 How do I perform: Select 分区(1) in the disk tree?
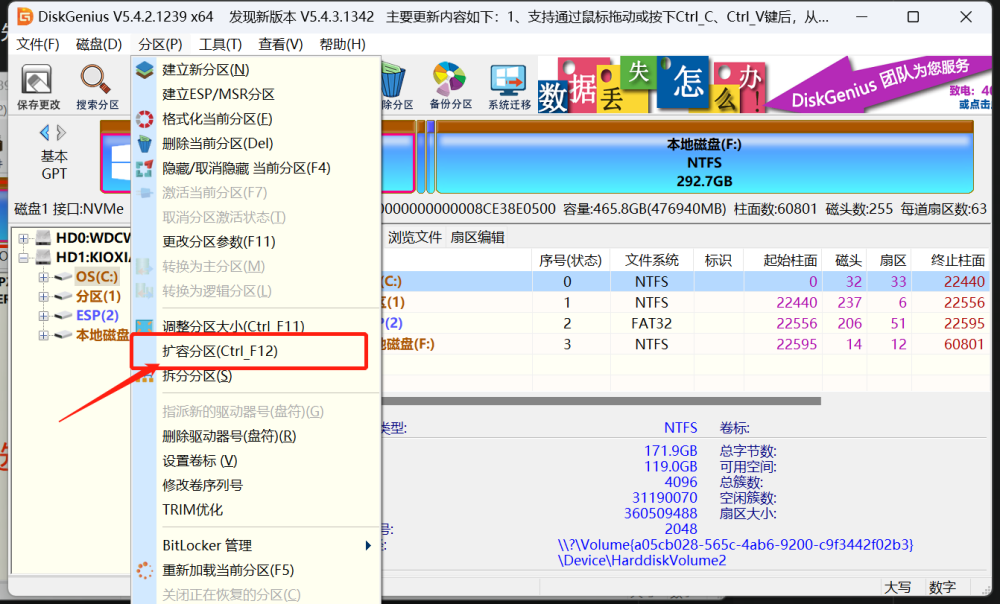[x=98, y=297]
